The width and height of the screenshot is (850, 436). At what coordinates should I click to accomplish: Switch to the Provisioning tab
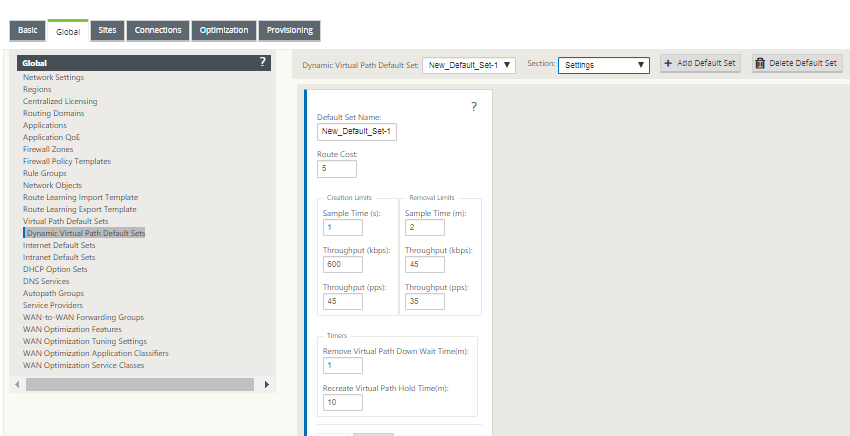[x=289, y=30]
